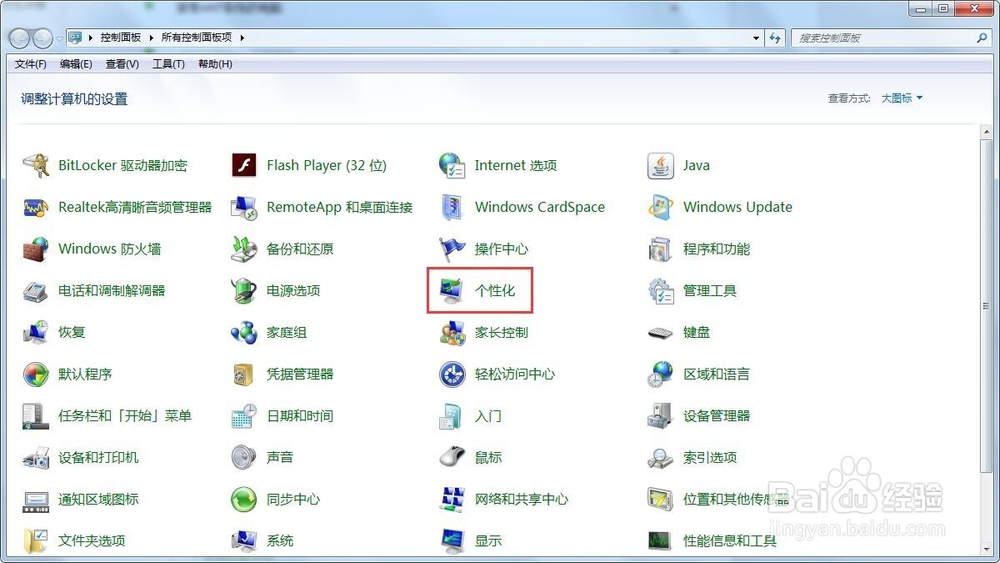
Task: Open 操作中心 flag icon
Action: click(452, 249)
